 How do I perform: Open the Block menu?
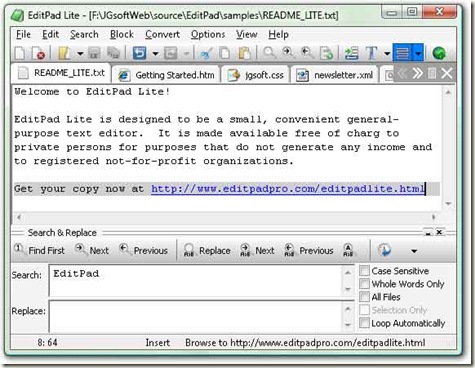(x=122, y=34)
